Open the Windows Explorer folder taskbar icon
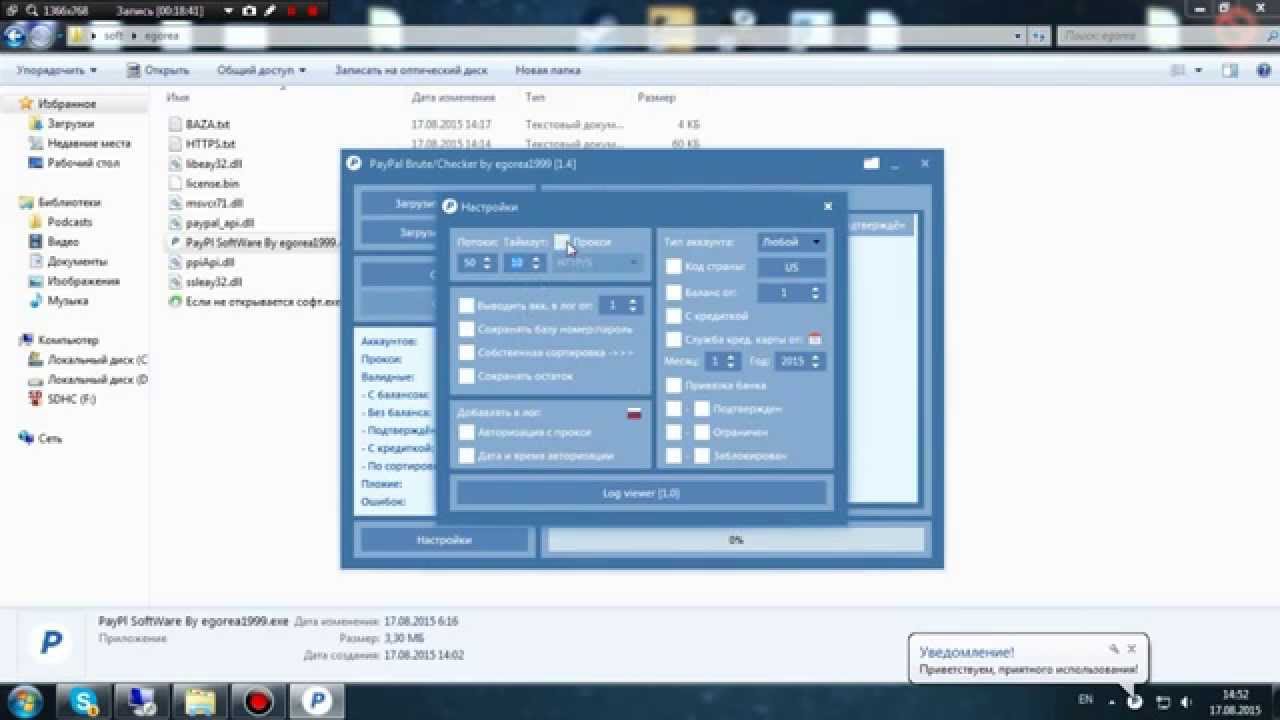Image resolution: width=1280 pixels, height=720 pixels. coord(200,701)
